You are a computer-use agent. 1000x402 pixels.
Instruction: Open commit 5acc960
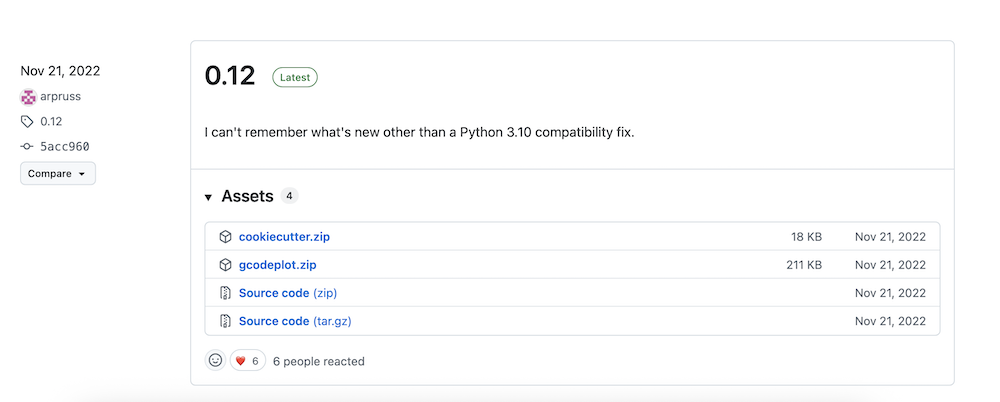64,146
